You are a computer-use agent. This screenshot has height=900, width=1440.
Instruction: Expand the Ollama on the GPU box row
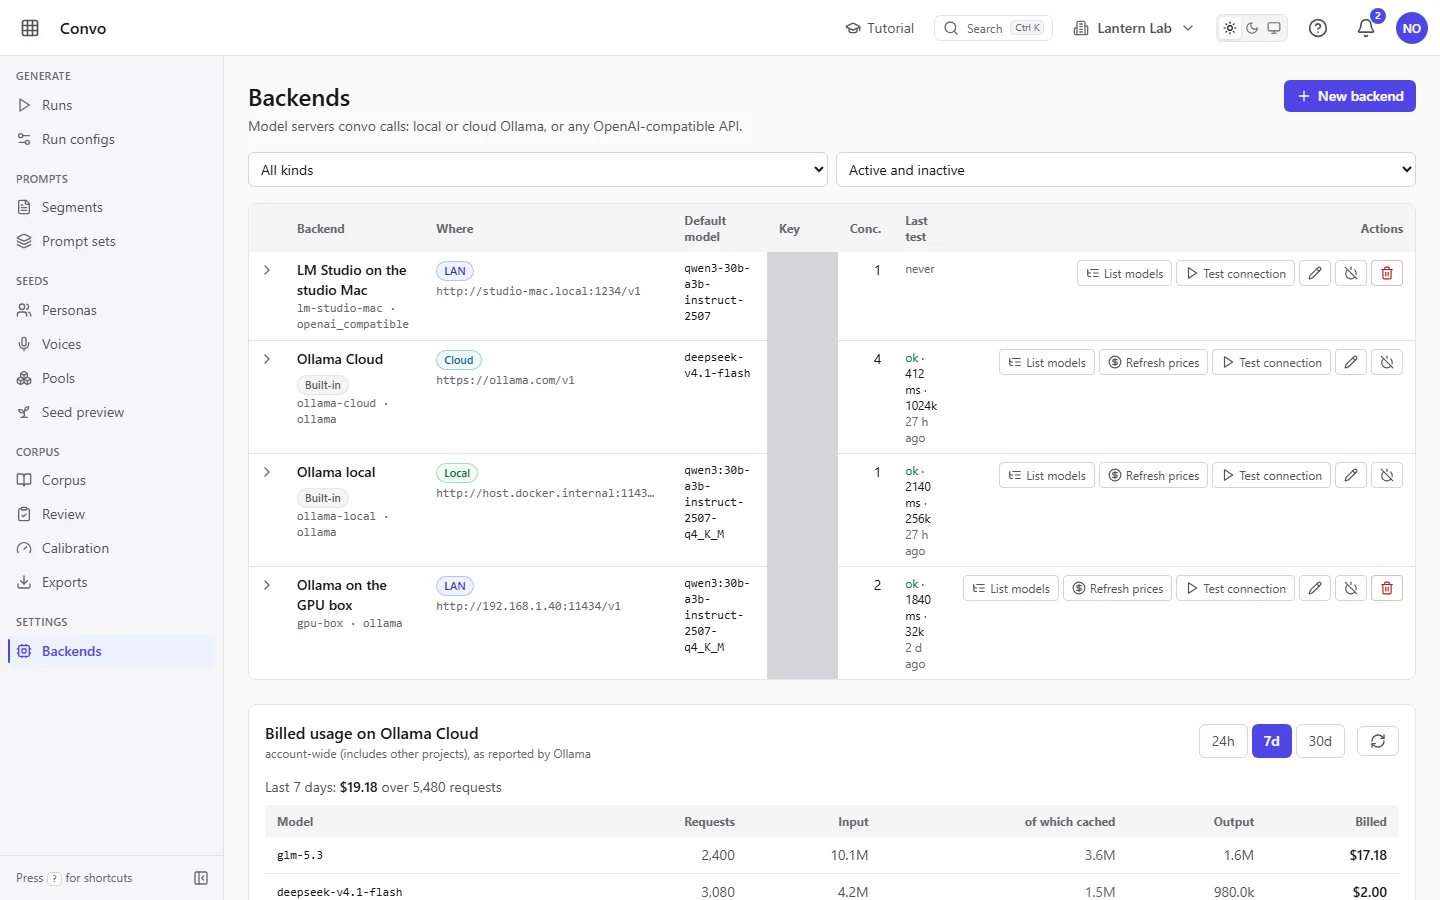(x=267, y=585)
